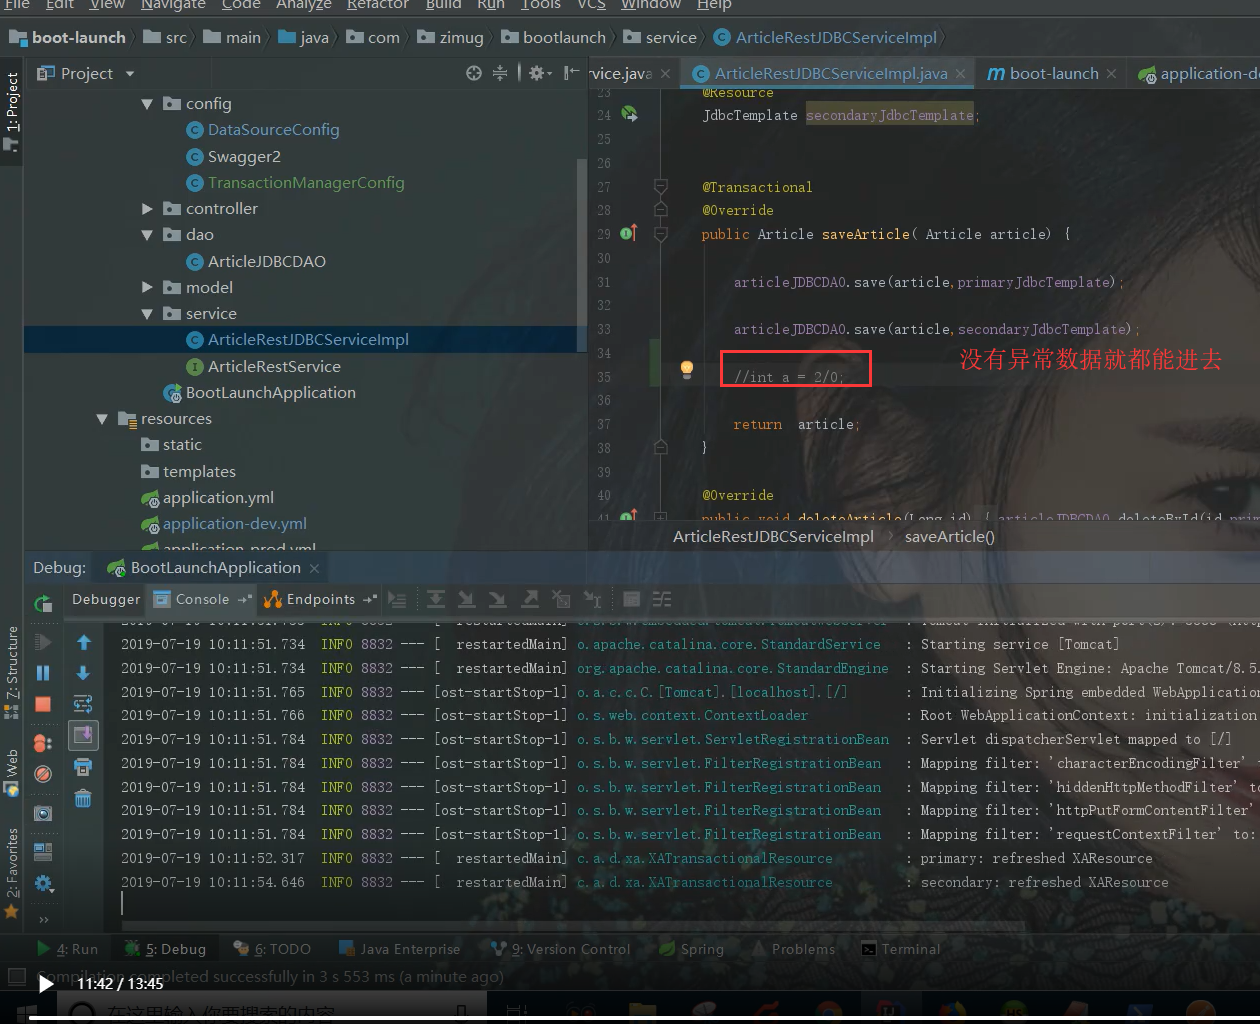Switch to Console tab
Viewport: 1260px width, 1024px height.
[202, 599]
